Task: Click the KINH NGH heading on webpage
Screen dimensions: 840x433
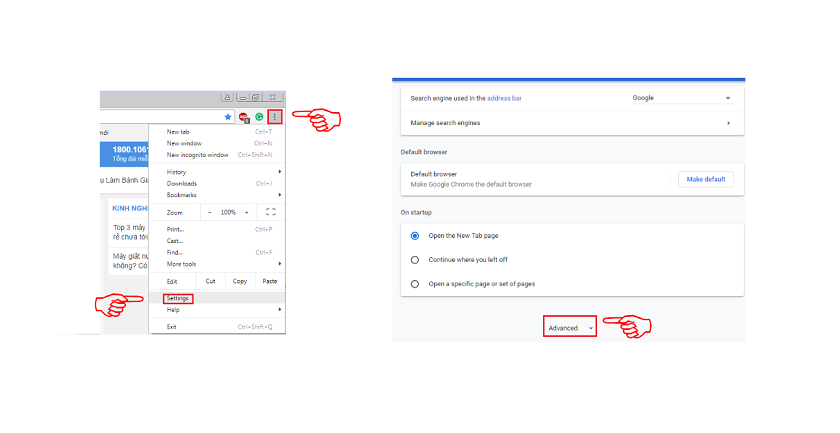Action: click(x=130, y=208)
